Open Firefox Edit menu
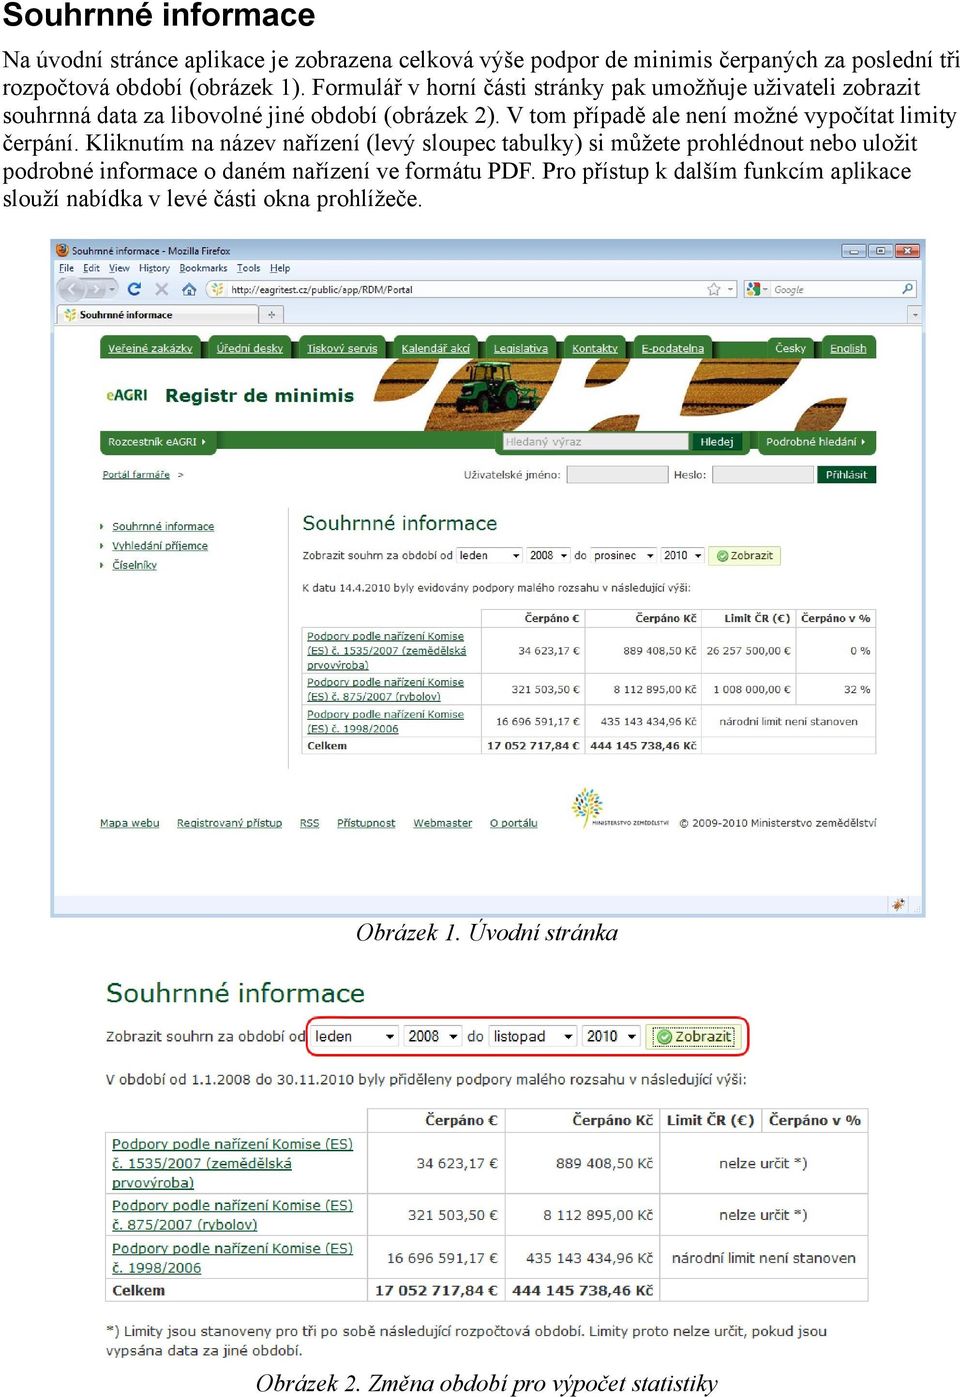Image resolution: width=960 pixels, height=1397 pixels. pyautogui.click(x=91, y=268)
